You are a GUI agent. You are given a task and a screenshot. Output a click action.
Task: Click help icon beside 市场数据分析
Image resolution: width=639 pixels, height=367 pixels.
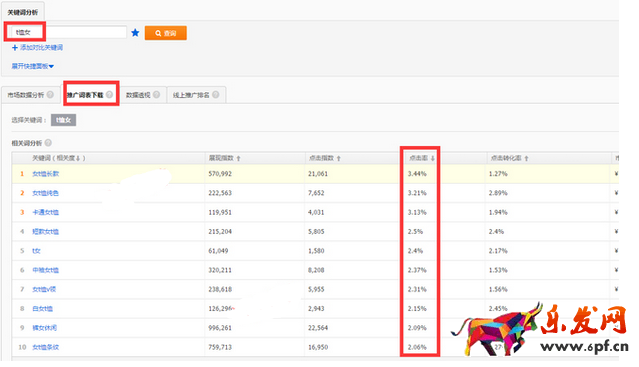50,94
